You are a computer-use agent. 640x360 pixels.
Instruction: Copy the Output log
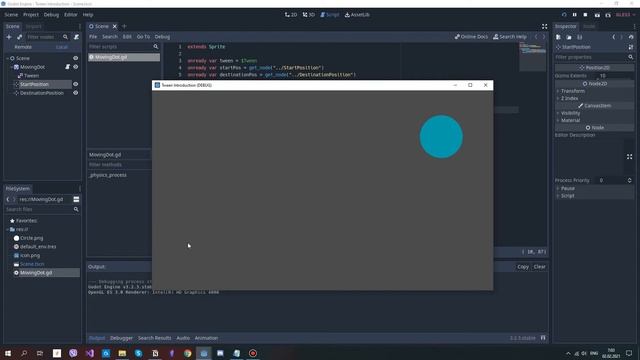click(x=523, y=267)
